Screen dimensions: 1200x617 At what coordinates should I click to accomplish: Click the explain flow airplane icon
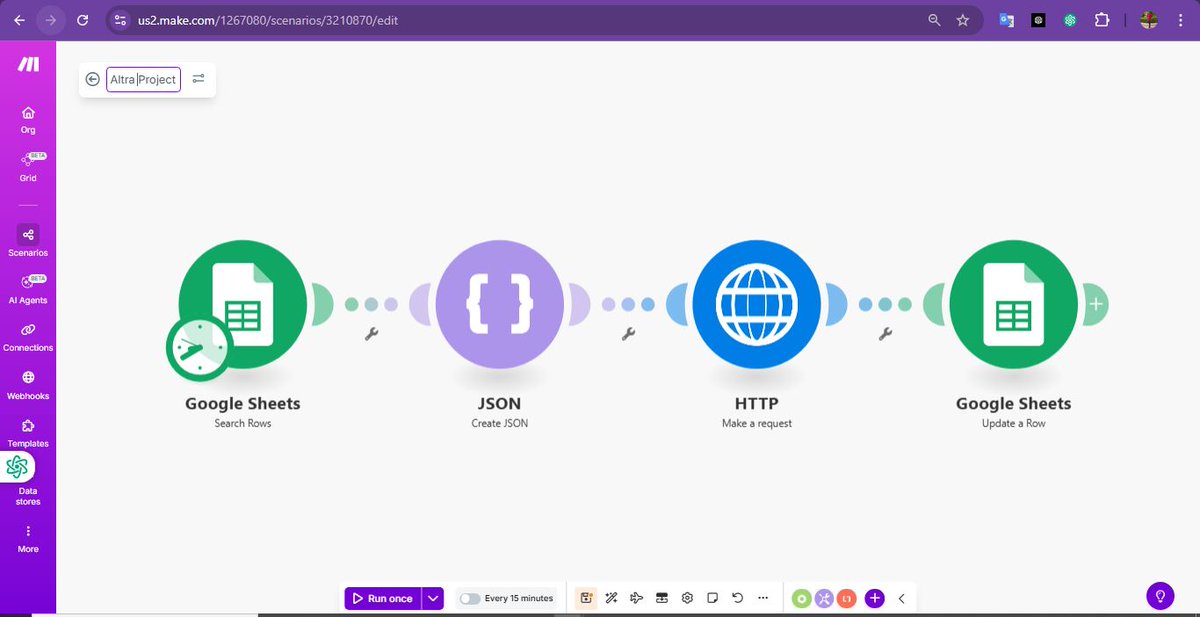coord(637,598)
